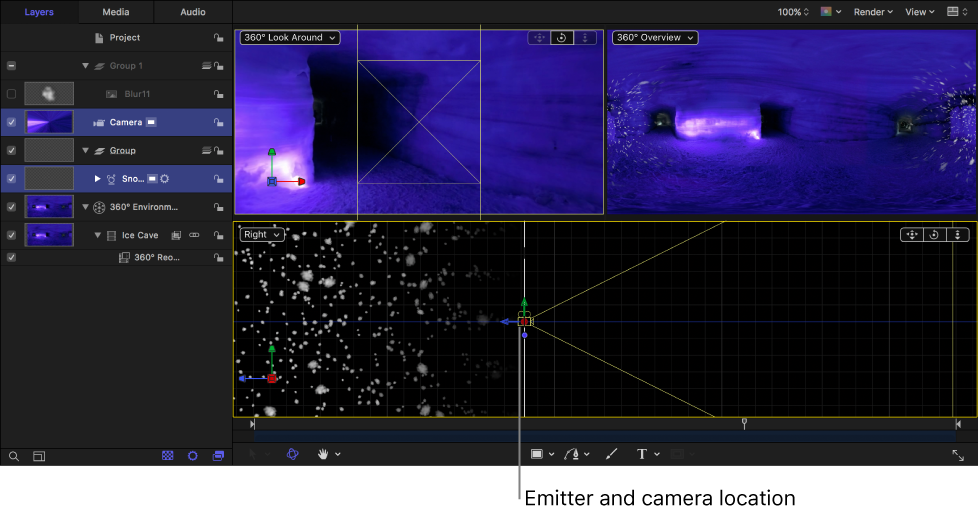The height and width of the screenshot is (516, 978).
Task: Click the dolly control in Right view
Action: click(x=957, y=235)
